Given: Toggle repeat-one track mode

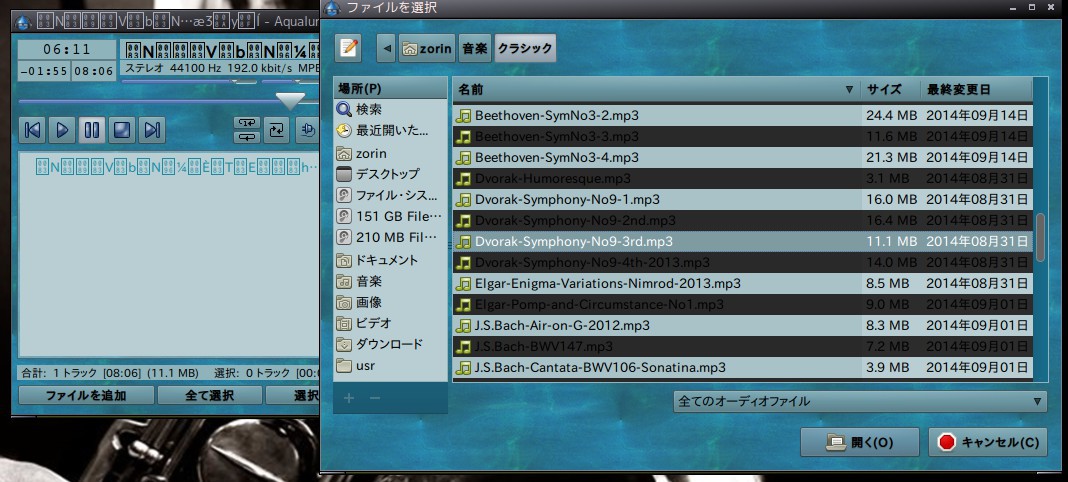Looking at the screenshot, I should click(x=247, y=123).
